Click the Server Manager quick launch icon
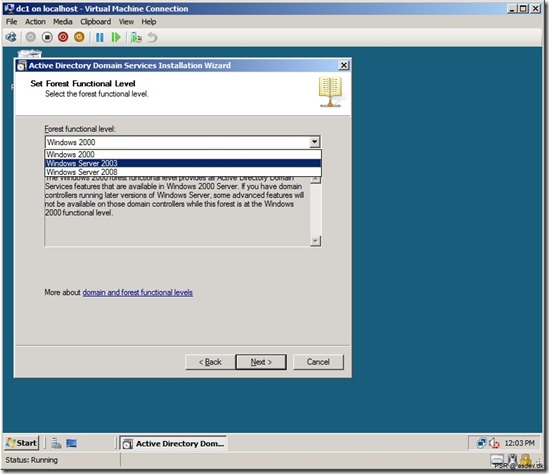549x474 pixels. (x=56, y=444)
